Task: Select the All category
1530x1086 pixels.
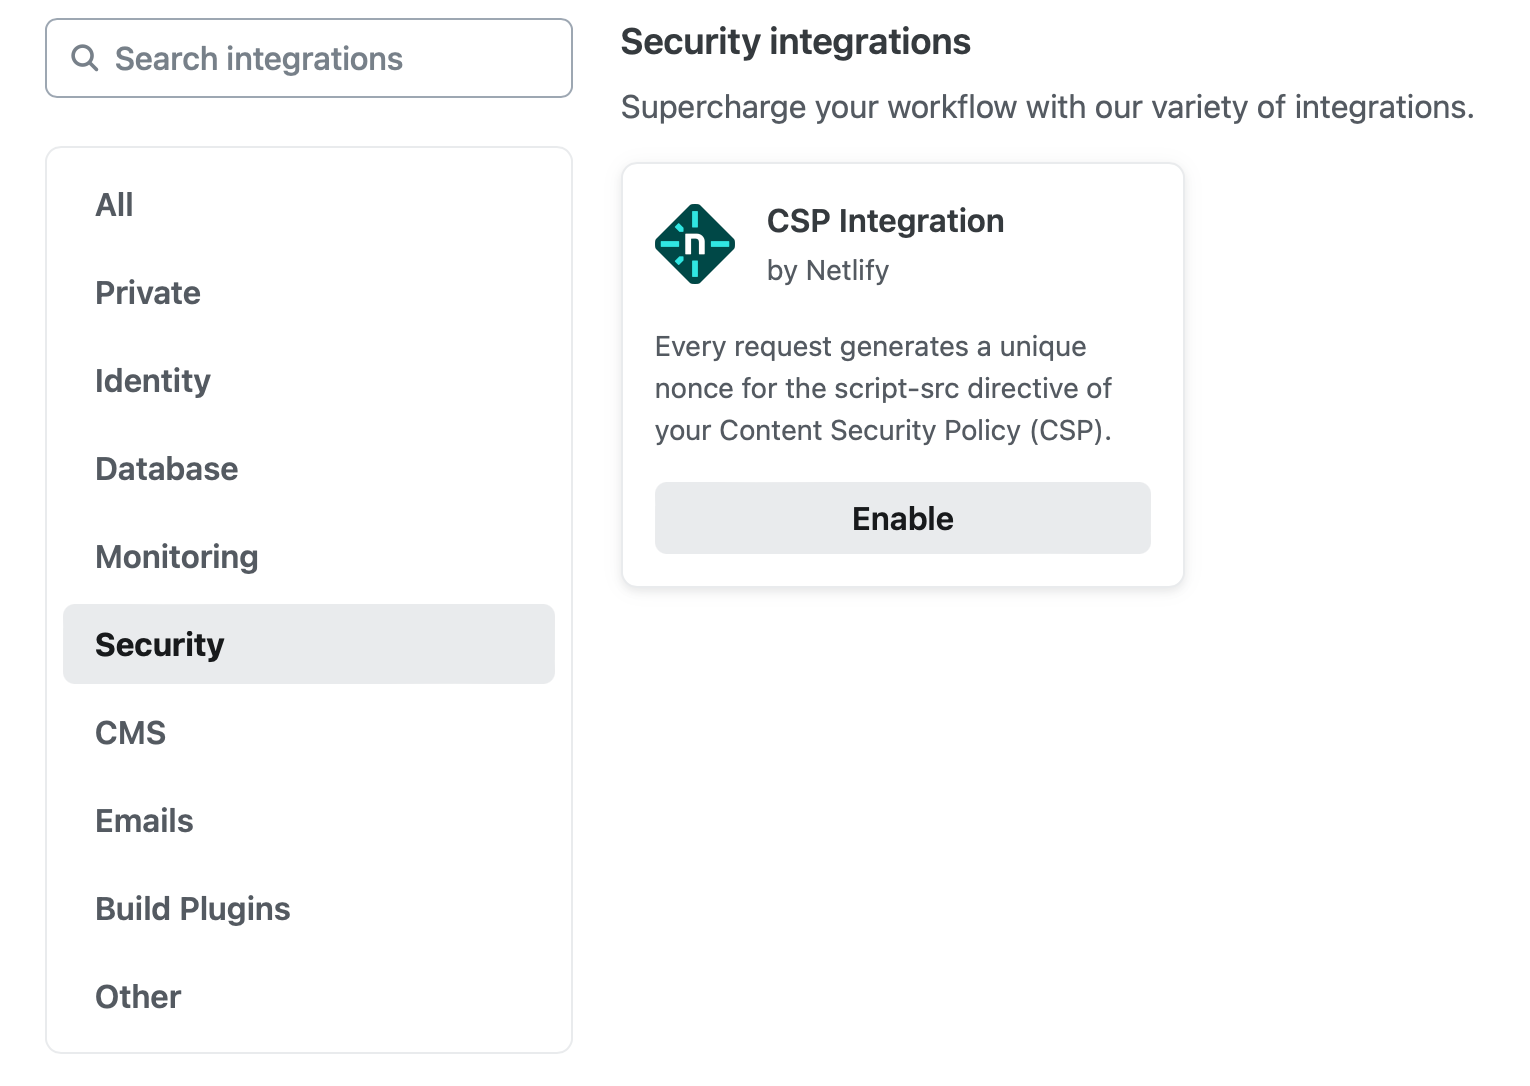Action: click(x=114, y=205)
